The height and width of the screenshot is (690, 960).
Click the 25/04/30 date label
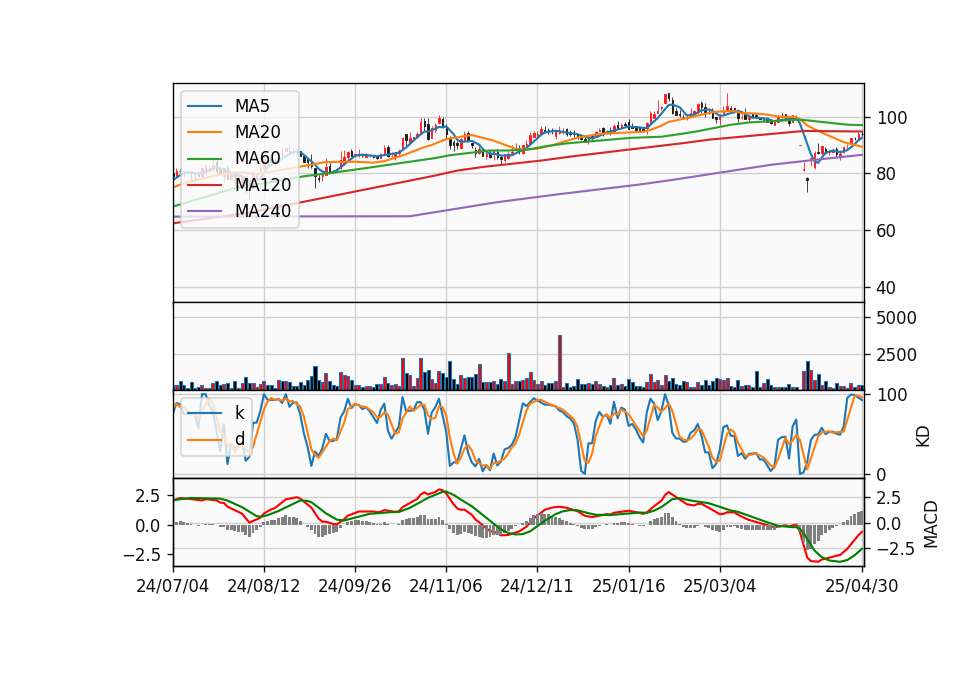pyautogui.click(x=862, y=586)
